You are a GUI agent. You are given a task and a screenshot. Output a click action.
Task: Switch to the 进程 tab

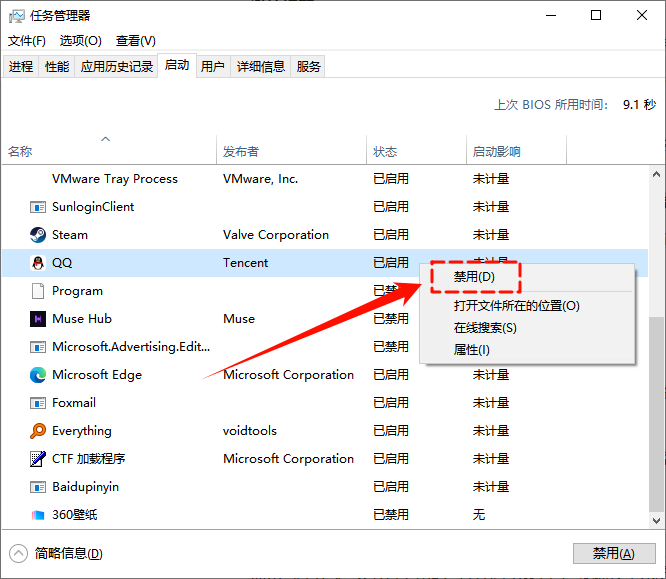pyautogui.click(x=21, y=67)
